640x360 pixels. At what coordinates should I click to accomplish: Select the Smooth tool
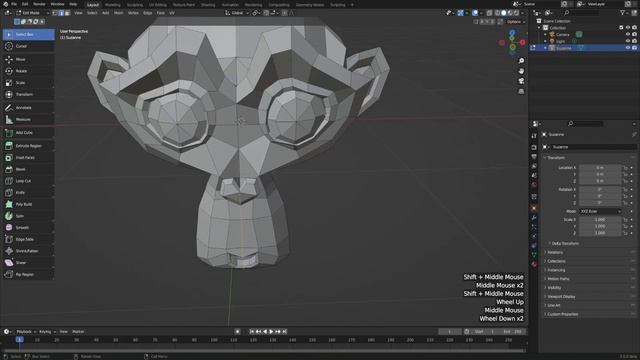coord(28,228)
